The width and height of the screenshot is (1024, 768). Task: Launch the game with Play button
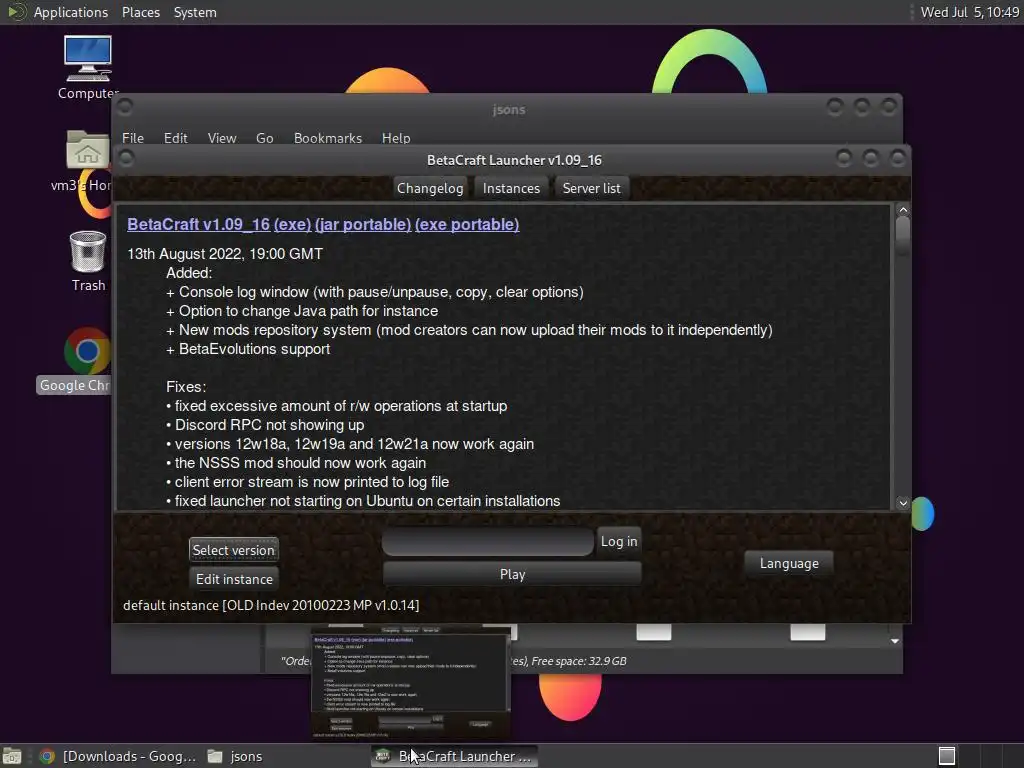(x=512, y=574)
